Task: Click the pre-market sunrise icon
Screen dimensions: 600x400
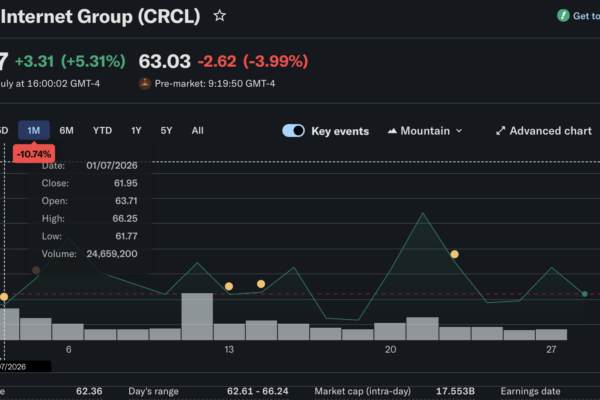Action: click(x=145, y=83)
